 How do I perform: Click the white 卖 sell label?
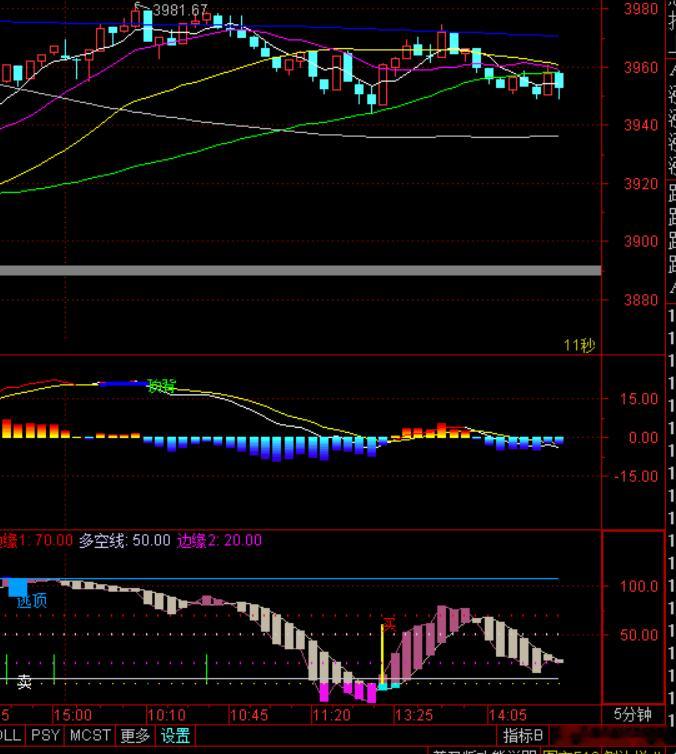(x=25, y=681)
